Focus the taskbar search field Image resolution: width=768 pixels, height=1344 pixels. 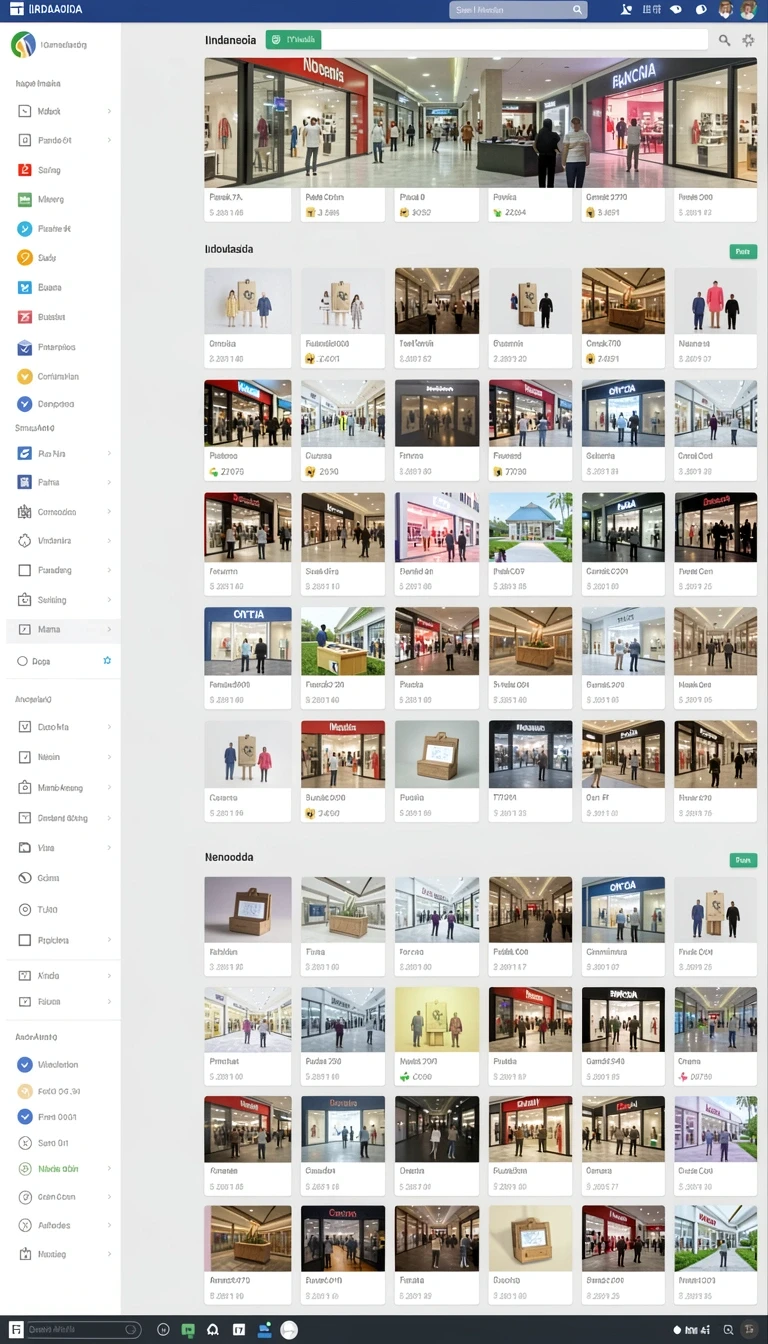(x=83, y=1330)
